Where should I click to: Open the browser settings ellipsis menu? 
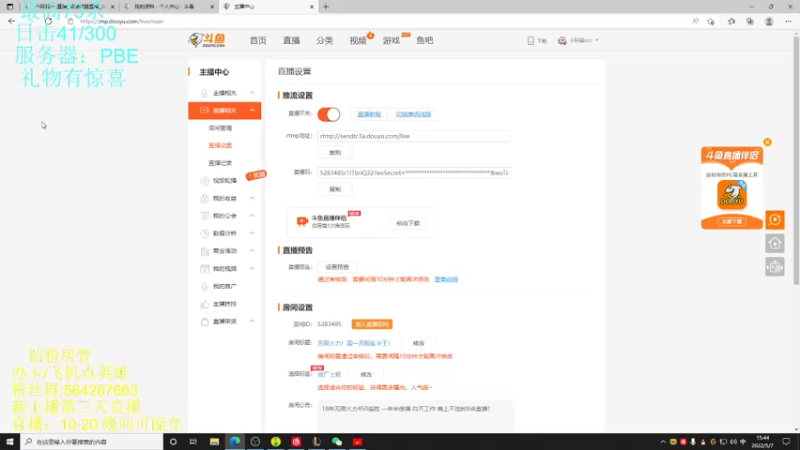pyautogui.click(x=788, y=21)
